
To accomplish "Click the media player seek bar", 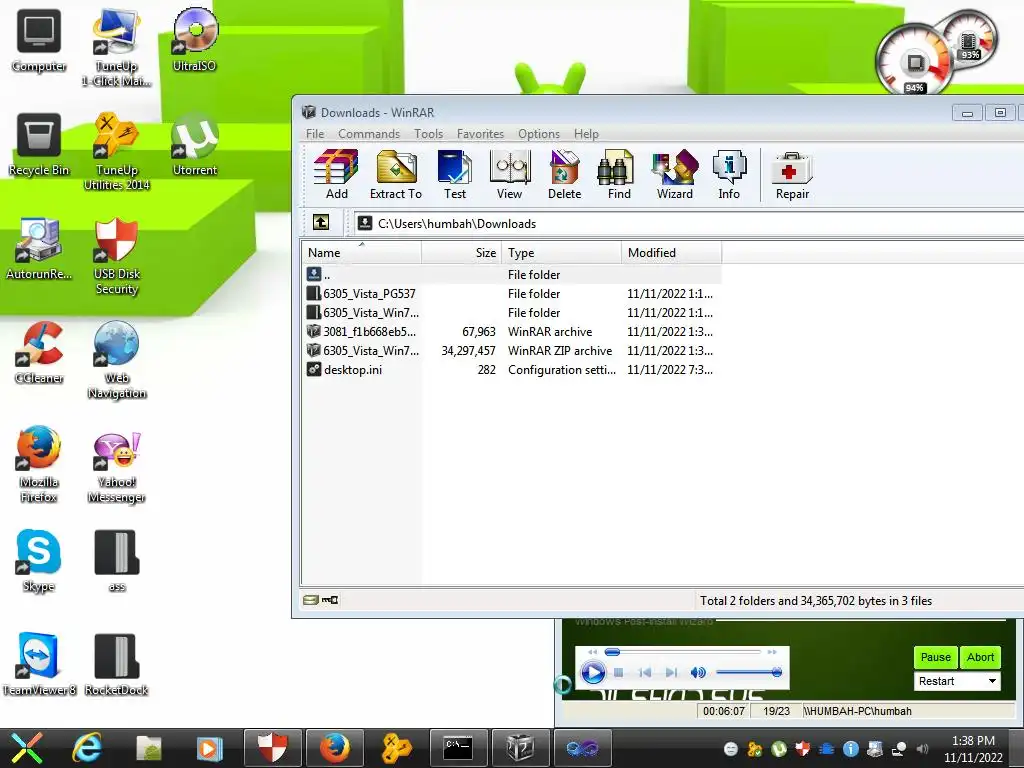I will coord(682,652).
